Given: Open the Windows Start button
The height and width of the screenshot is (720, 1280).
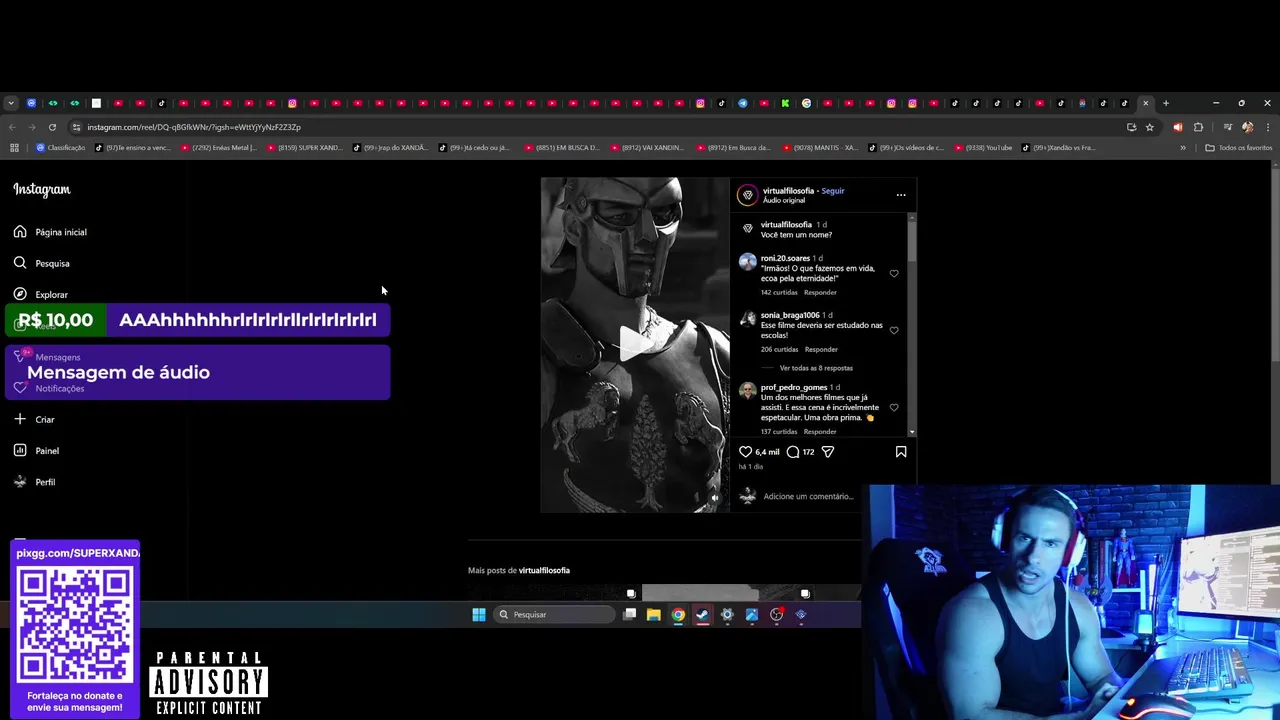Looking at the screenshot, I should (x=478, y=615).
